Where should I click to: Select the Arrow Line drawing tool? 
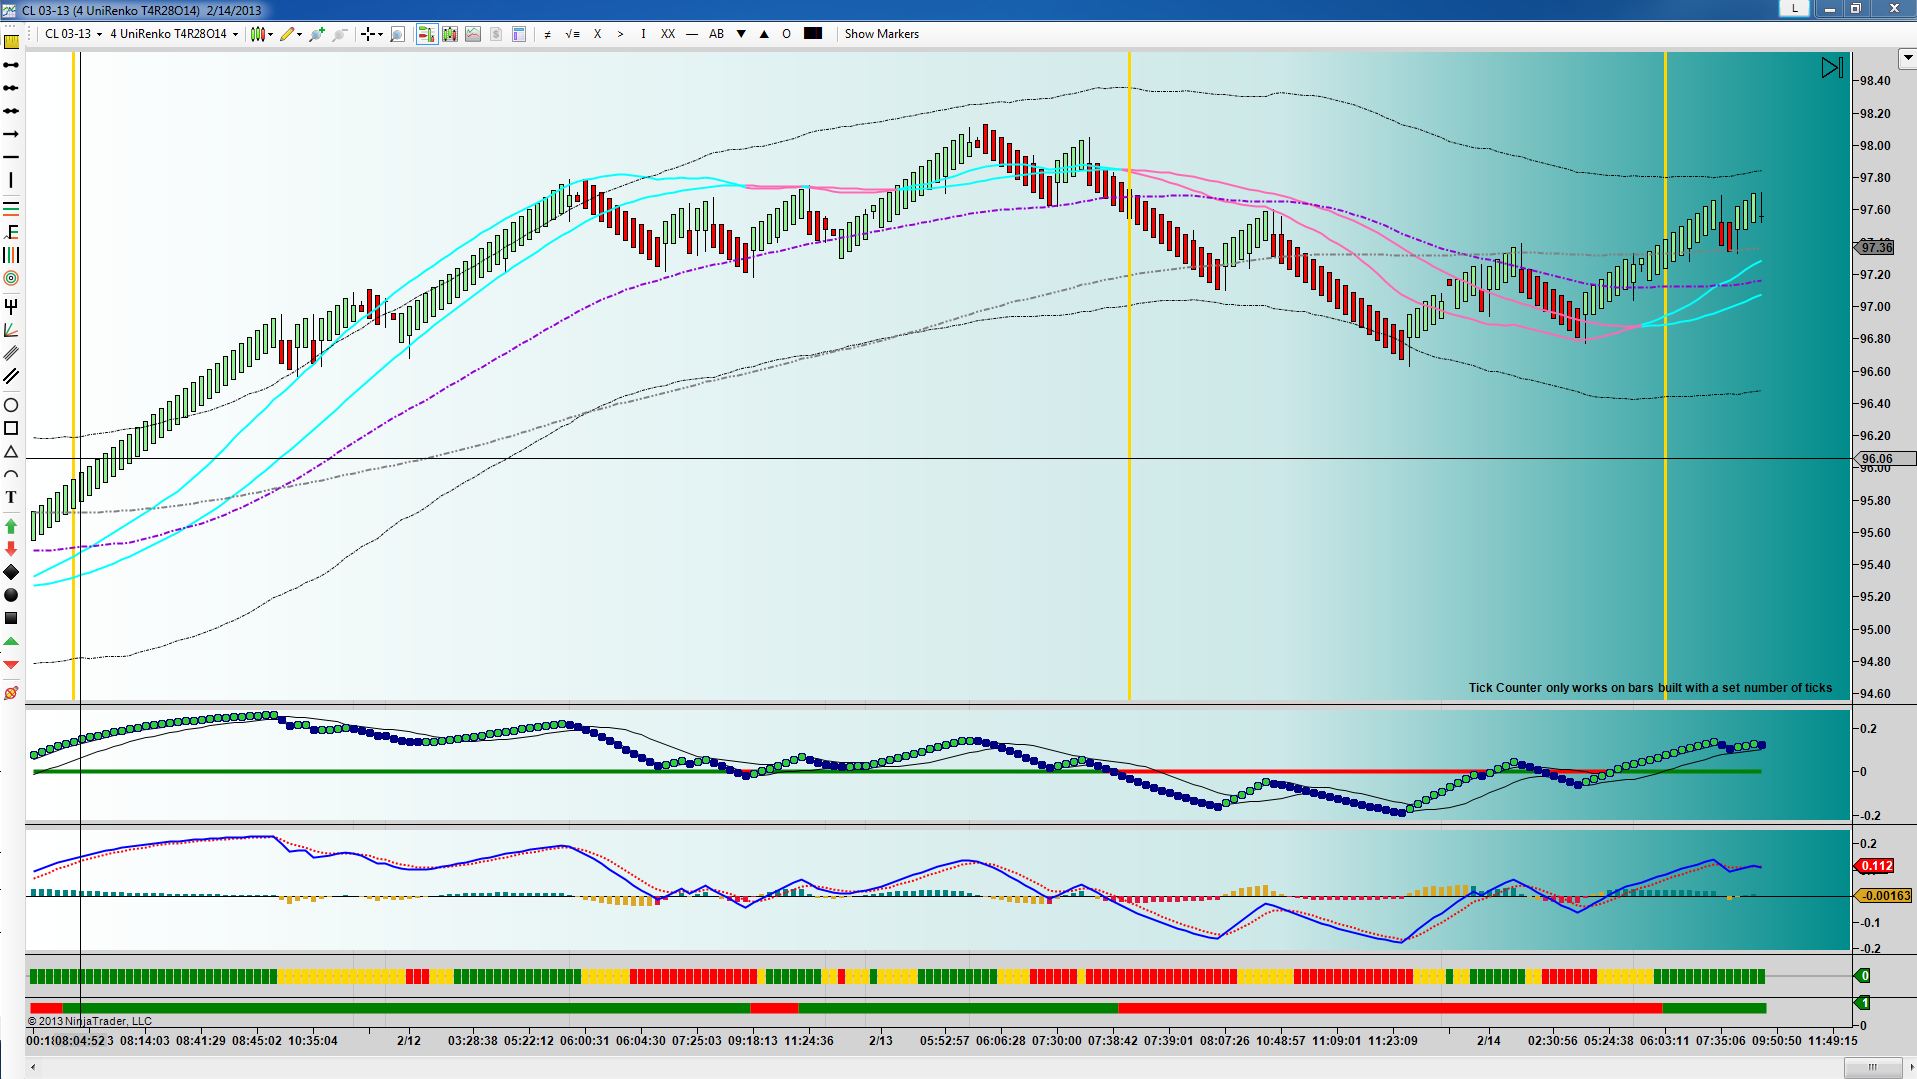[x=11, y=134]
